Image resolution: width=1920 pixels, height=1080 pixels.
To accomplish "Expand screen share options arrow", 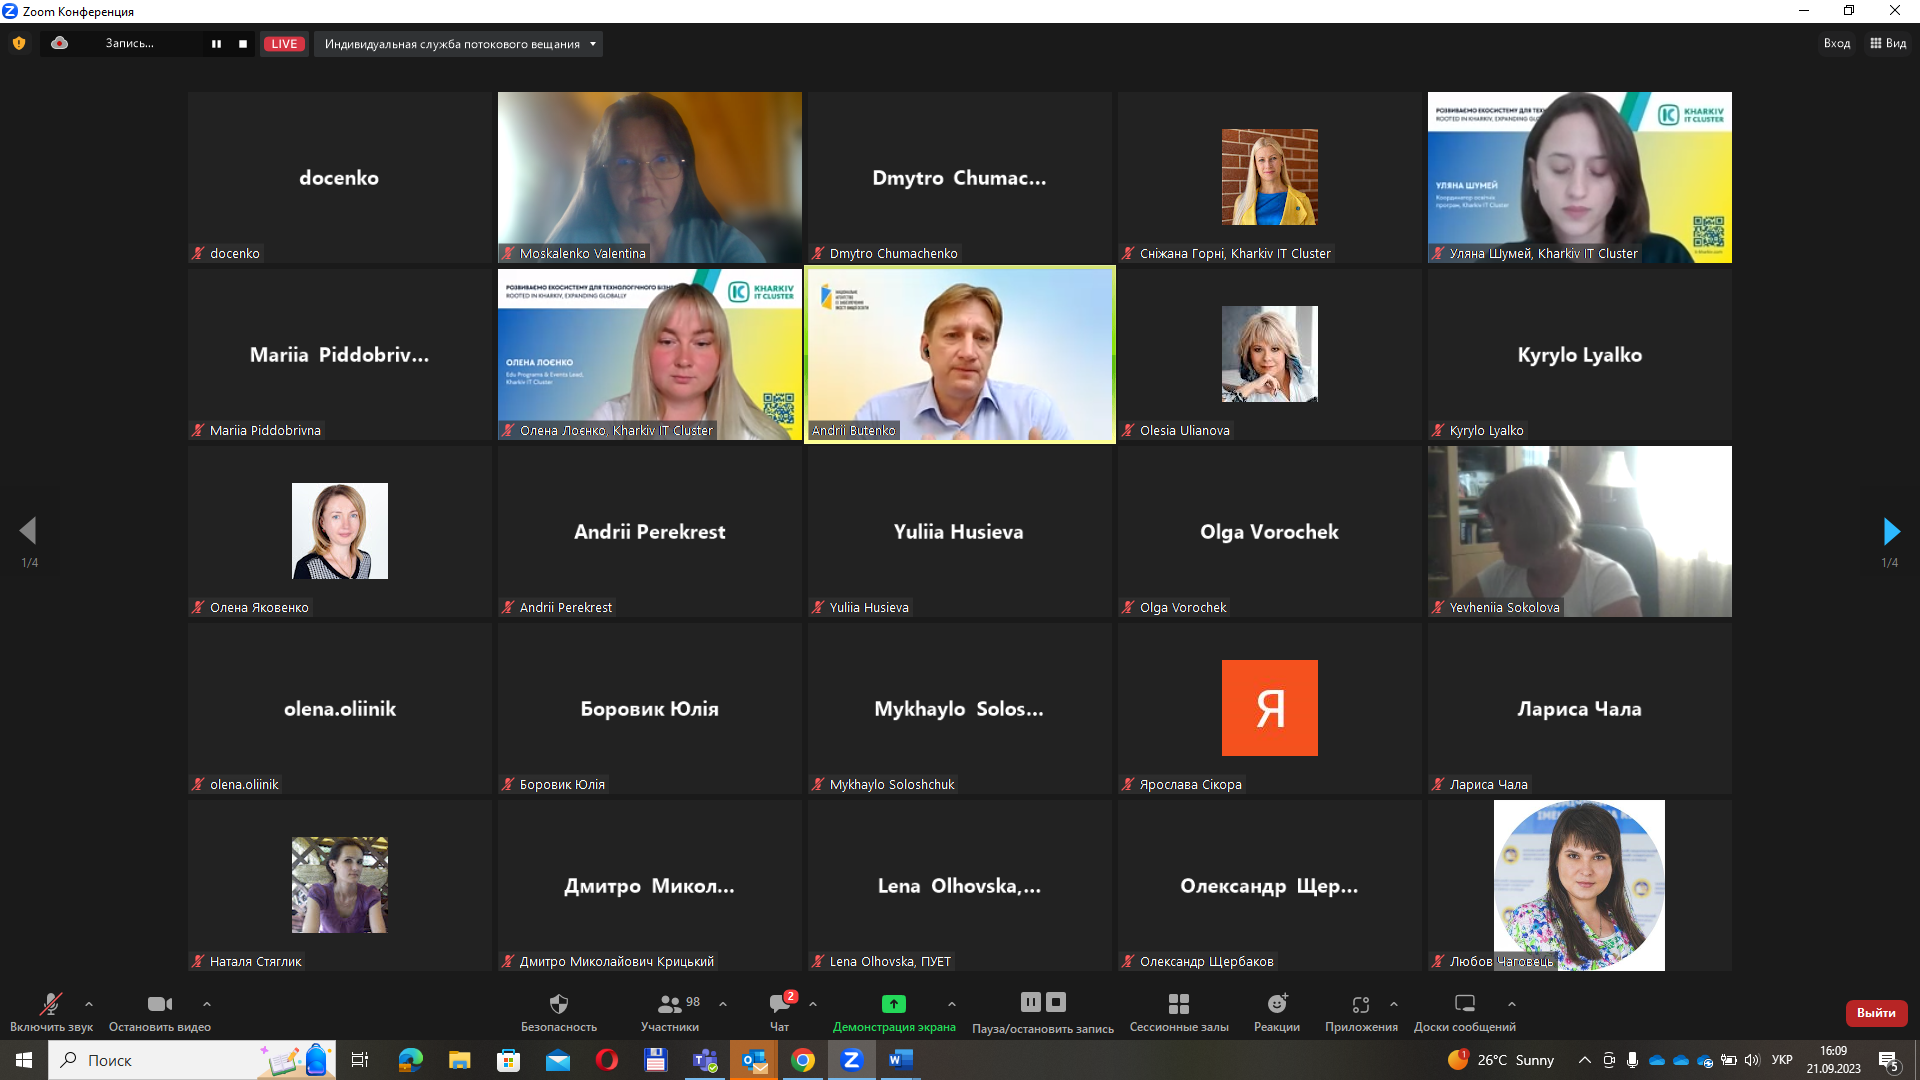I will pos(951,1004).
